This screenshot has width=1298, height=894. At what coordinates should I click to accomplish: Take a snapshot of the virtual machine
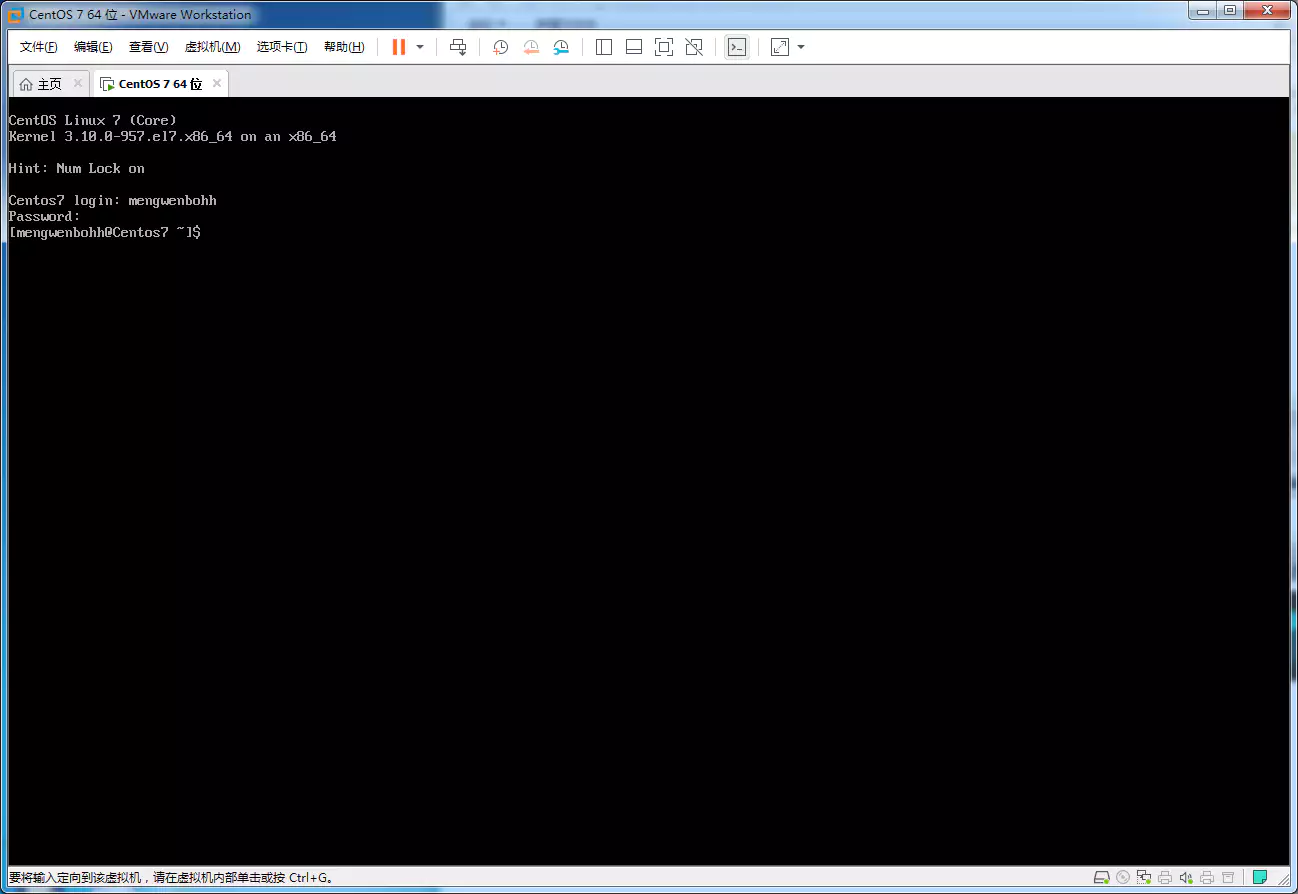click(x=500, y=46)
